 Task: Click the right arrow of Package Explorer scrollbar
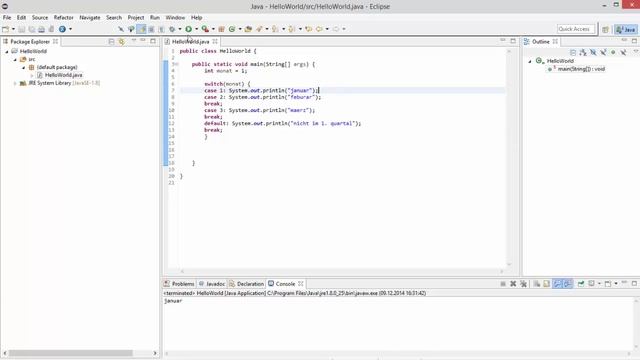click(x=155, y=353)
